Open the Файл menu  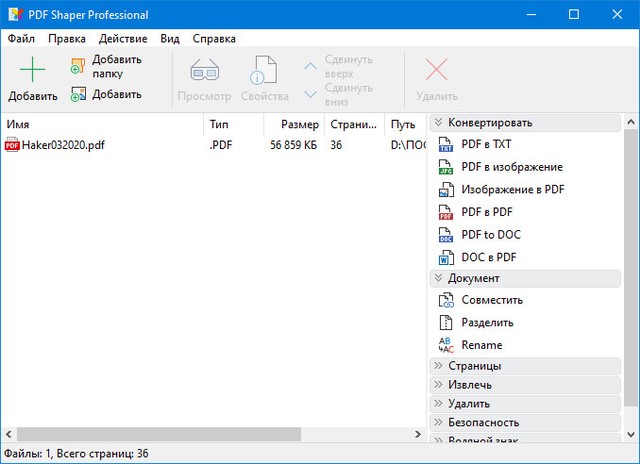click(x=21, y=39)
